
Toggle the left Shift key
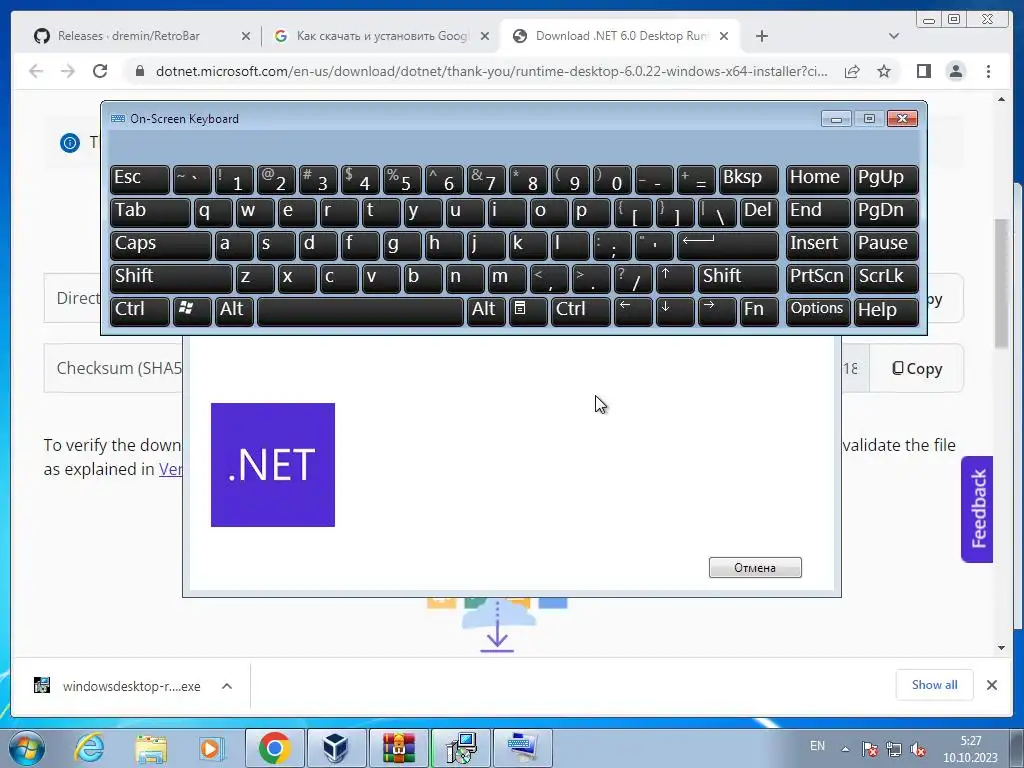[x=171, y=278]
